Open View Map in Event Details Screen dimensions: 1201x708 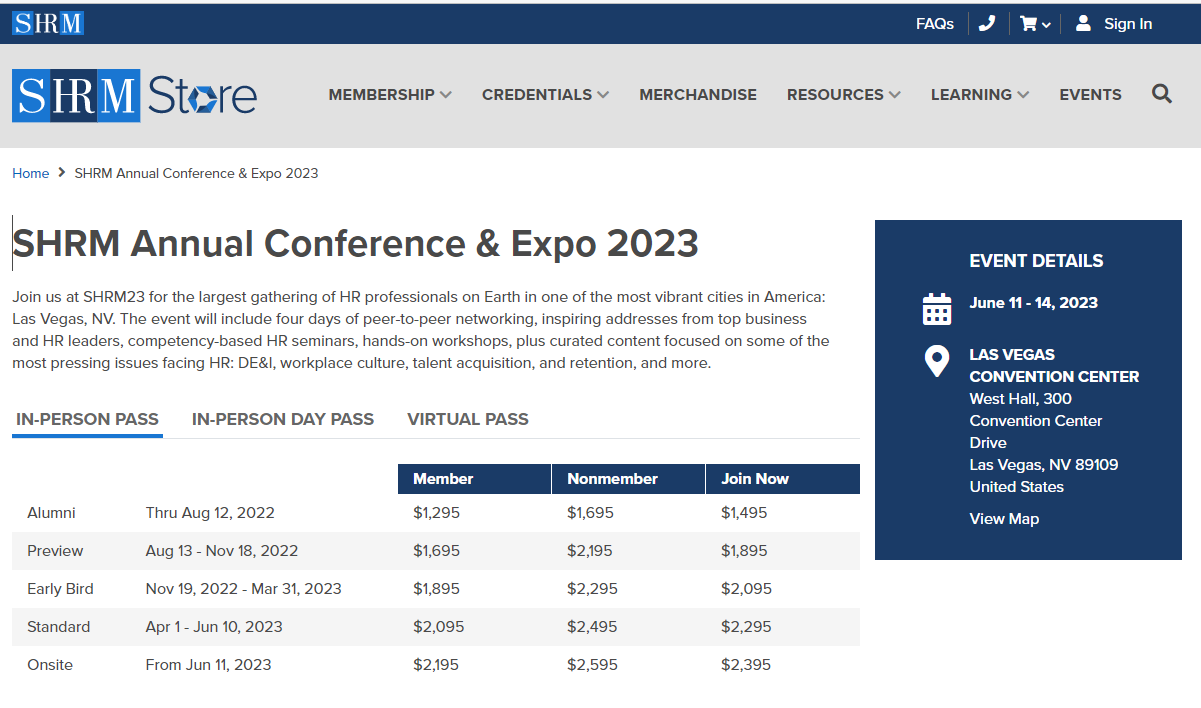pos(1004,518)
